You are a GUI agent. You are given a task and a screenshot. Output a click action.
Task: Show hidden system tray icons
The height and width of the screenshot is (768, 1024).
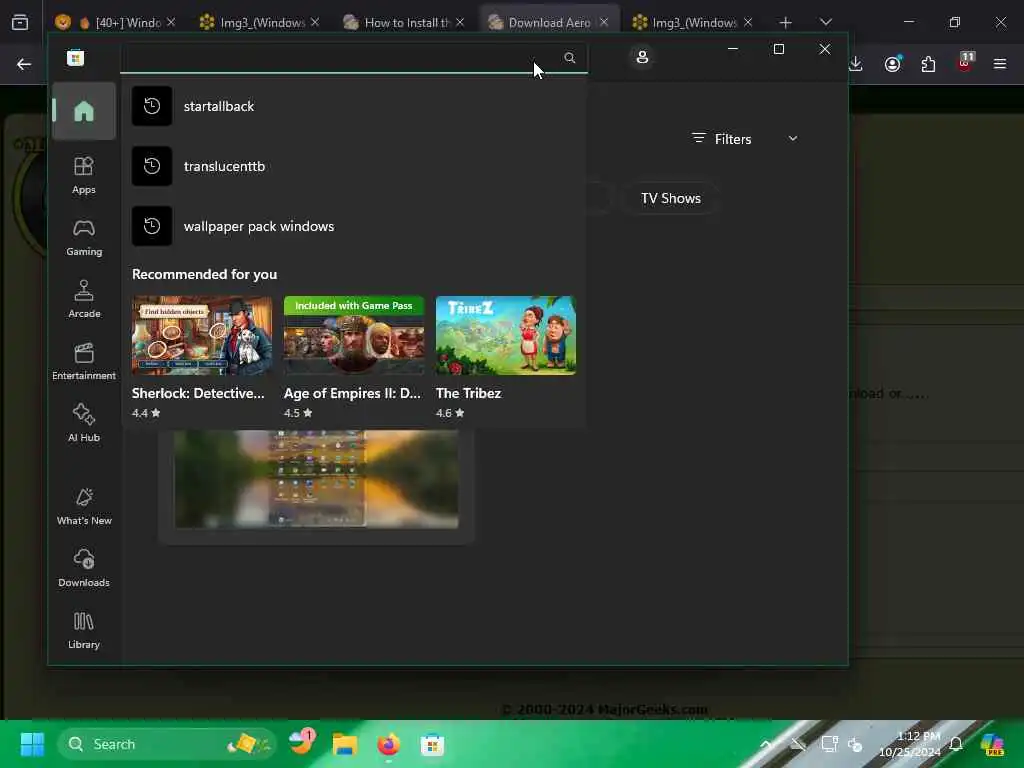767,744
